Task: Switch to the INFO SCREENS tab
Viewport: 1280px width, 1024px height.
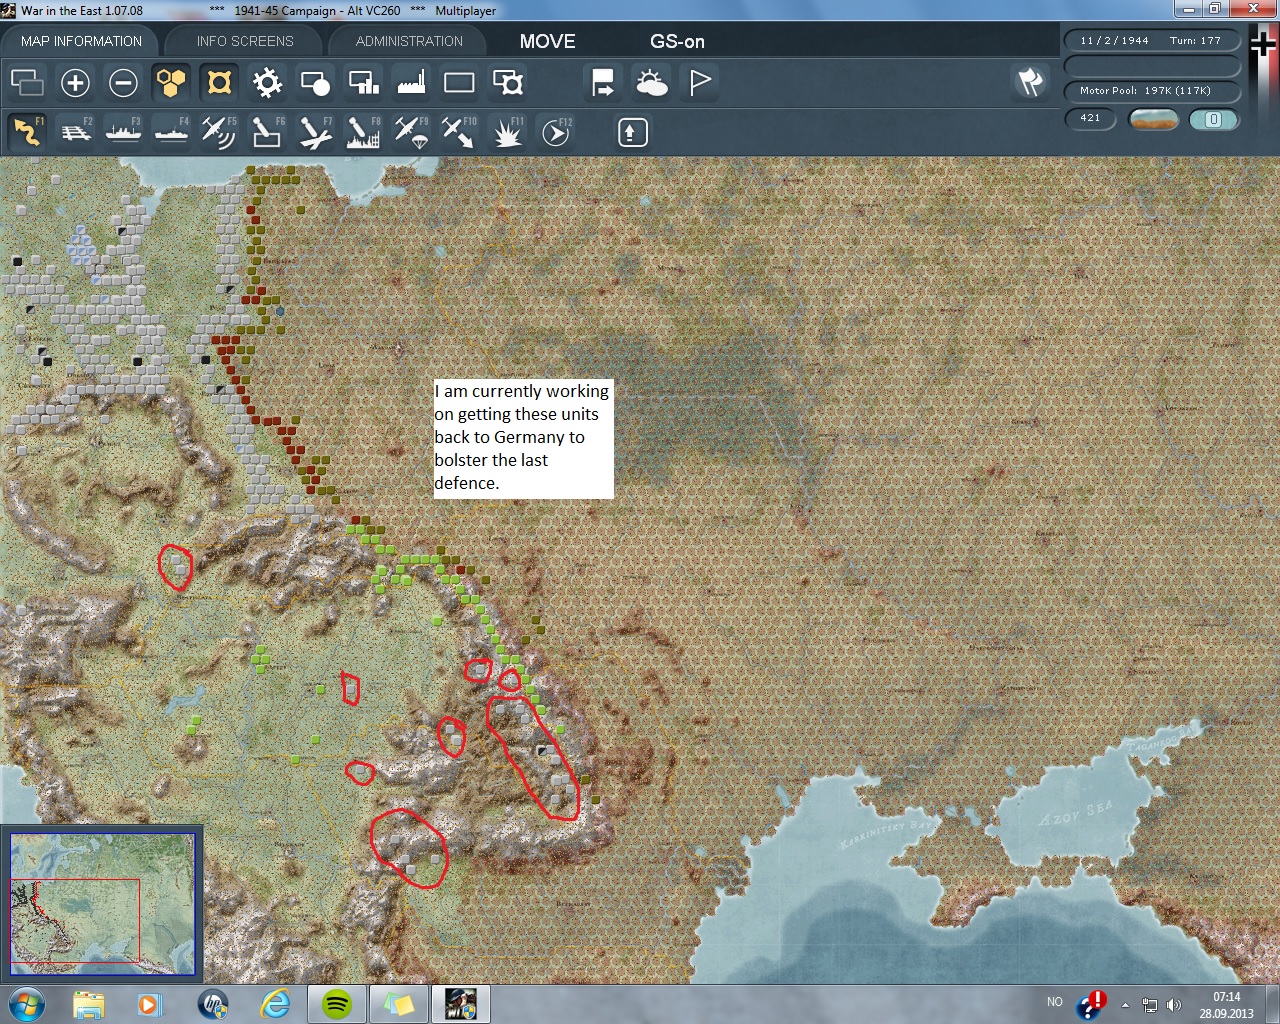Action: pos(245,41)
